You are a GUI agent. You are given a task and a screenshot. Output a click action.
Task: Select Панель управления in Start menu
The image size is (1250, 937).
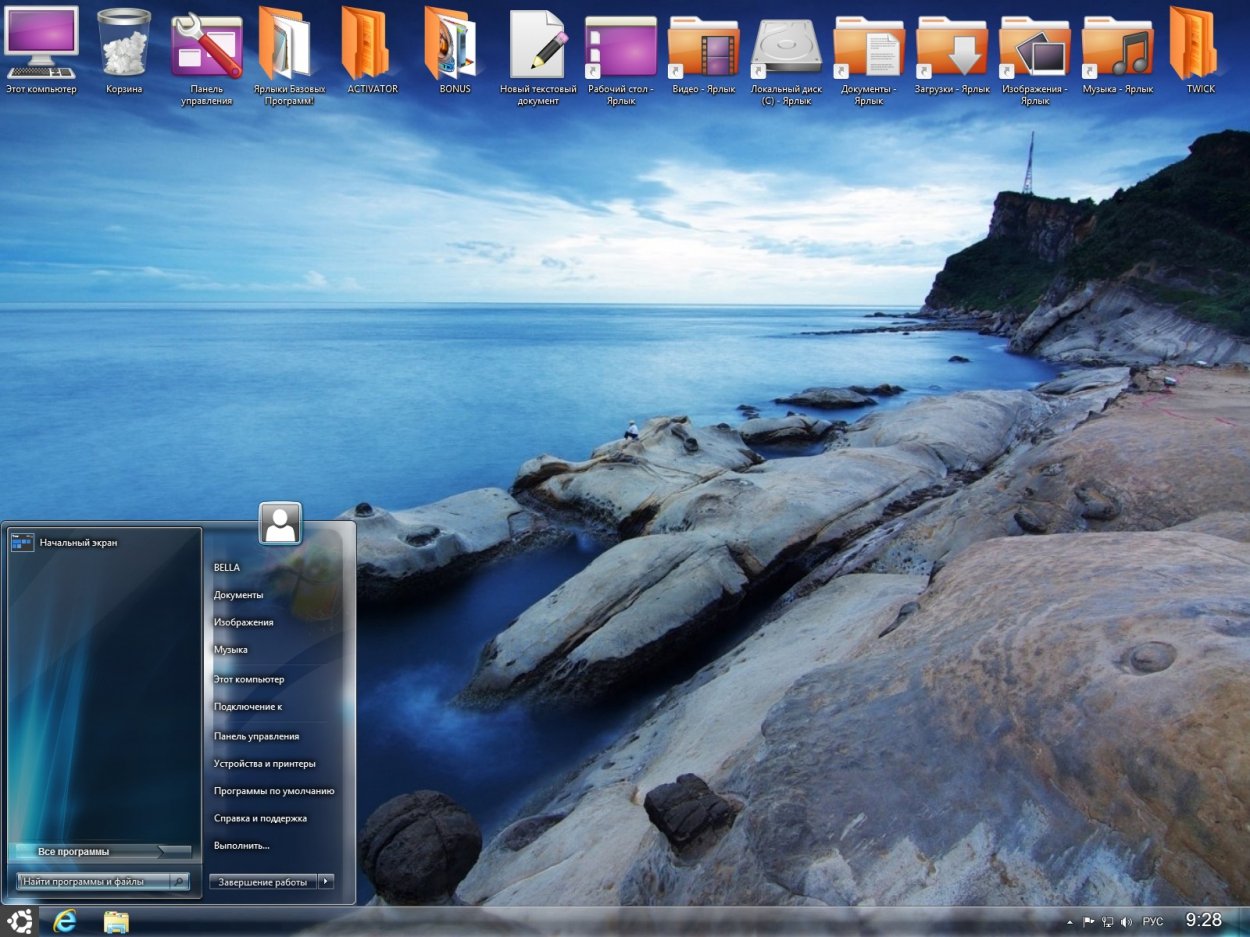point(256,736)
